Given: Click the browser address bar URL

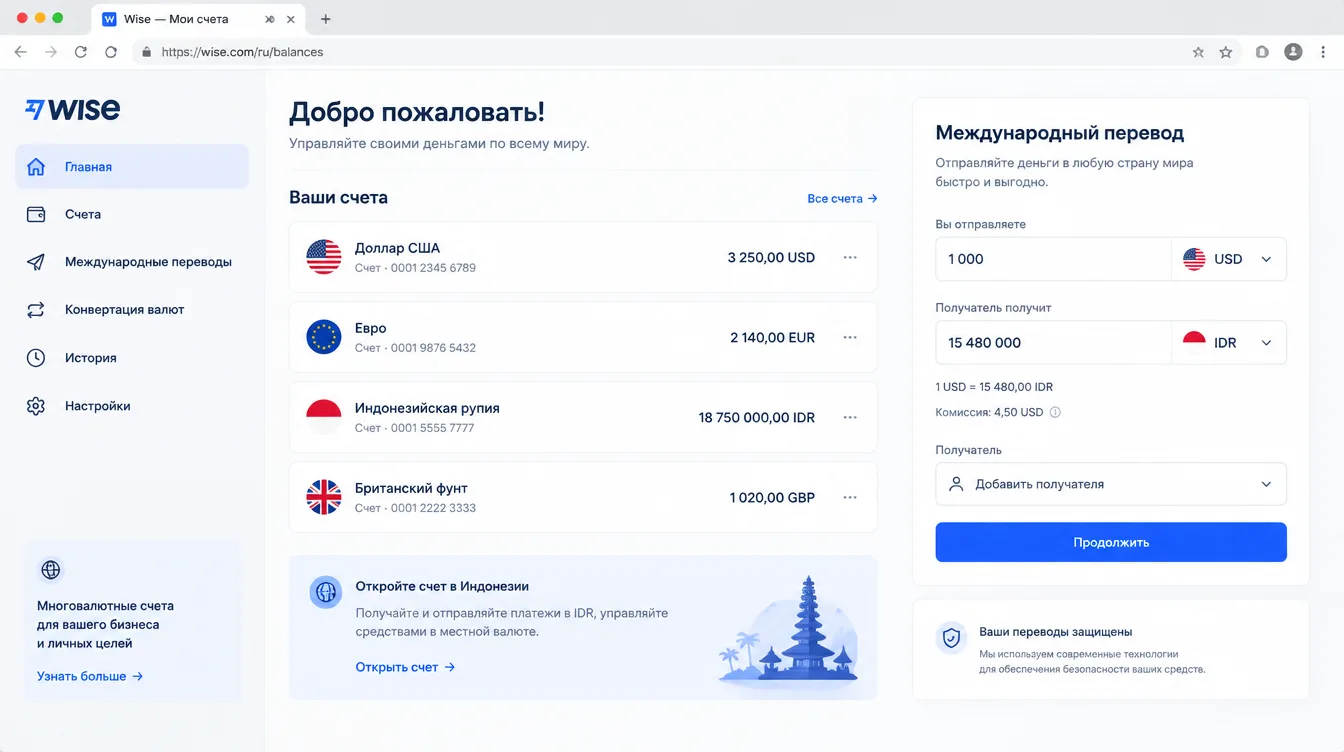Looking at the screenshot, I should 242,52.
